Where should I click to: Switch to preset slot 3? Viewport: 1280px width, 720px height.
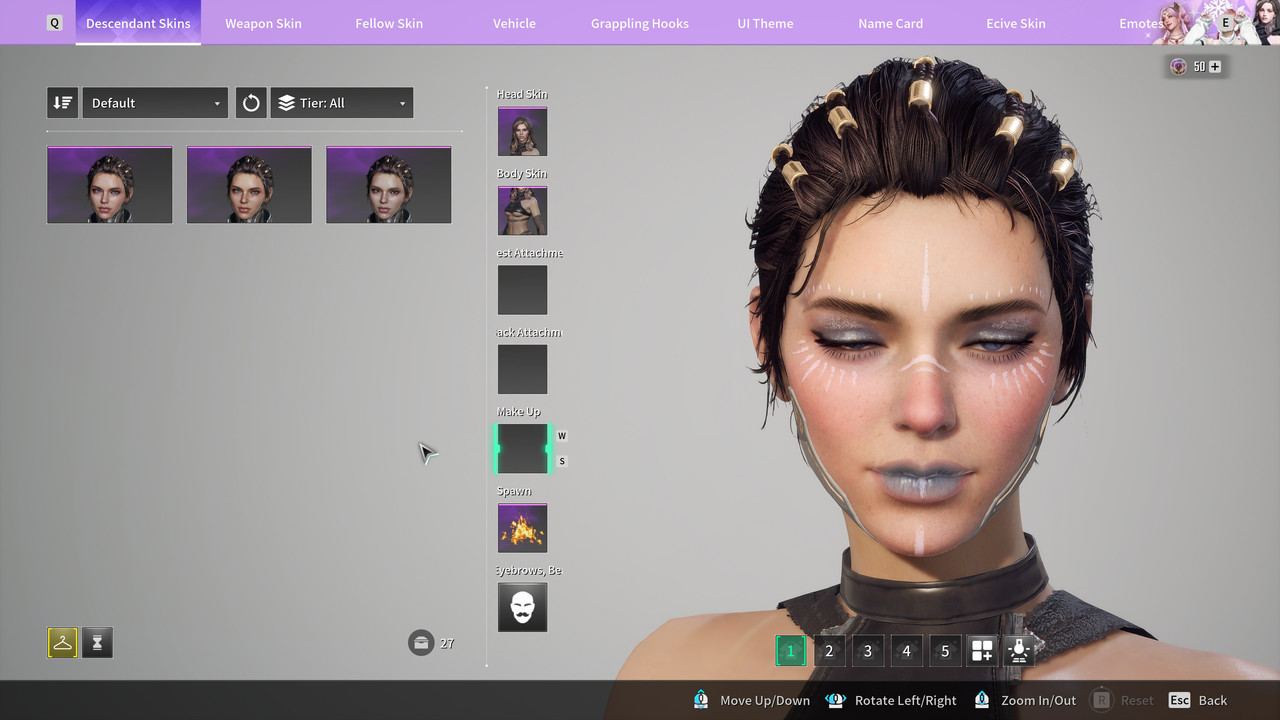[867, 651]
